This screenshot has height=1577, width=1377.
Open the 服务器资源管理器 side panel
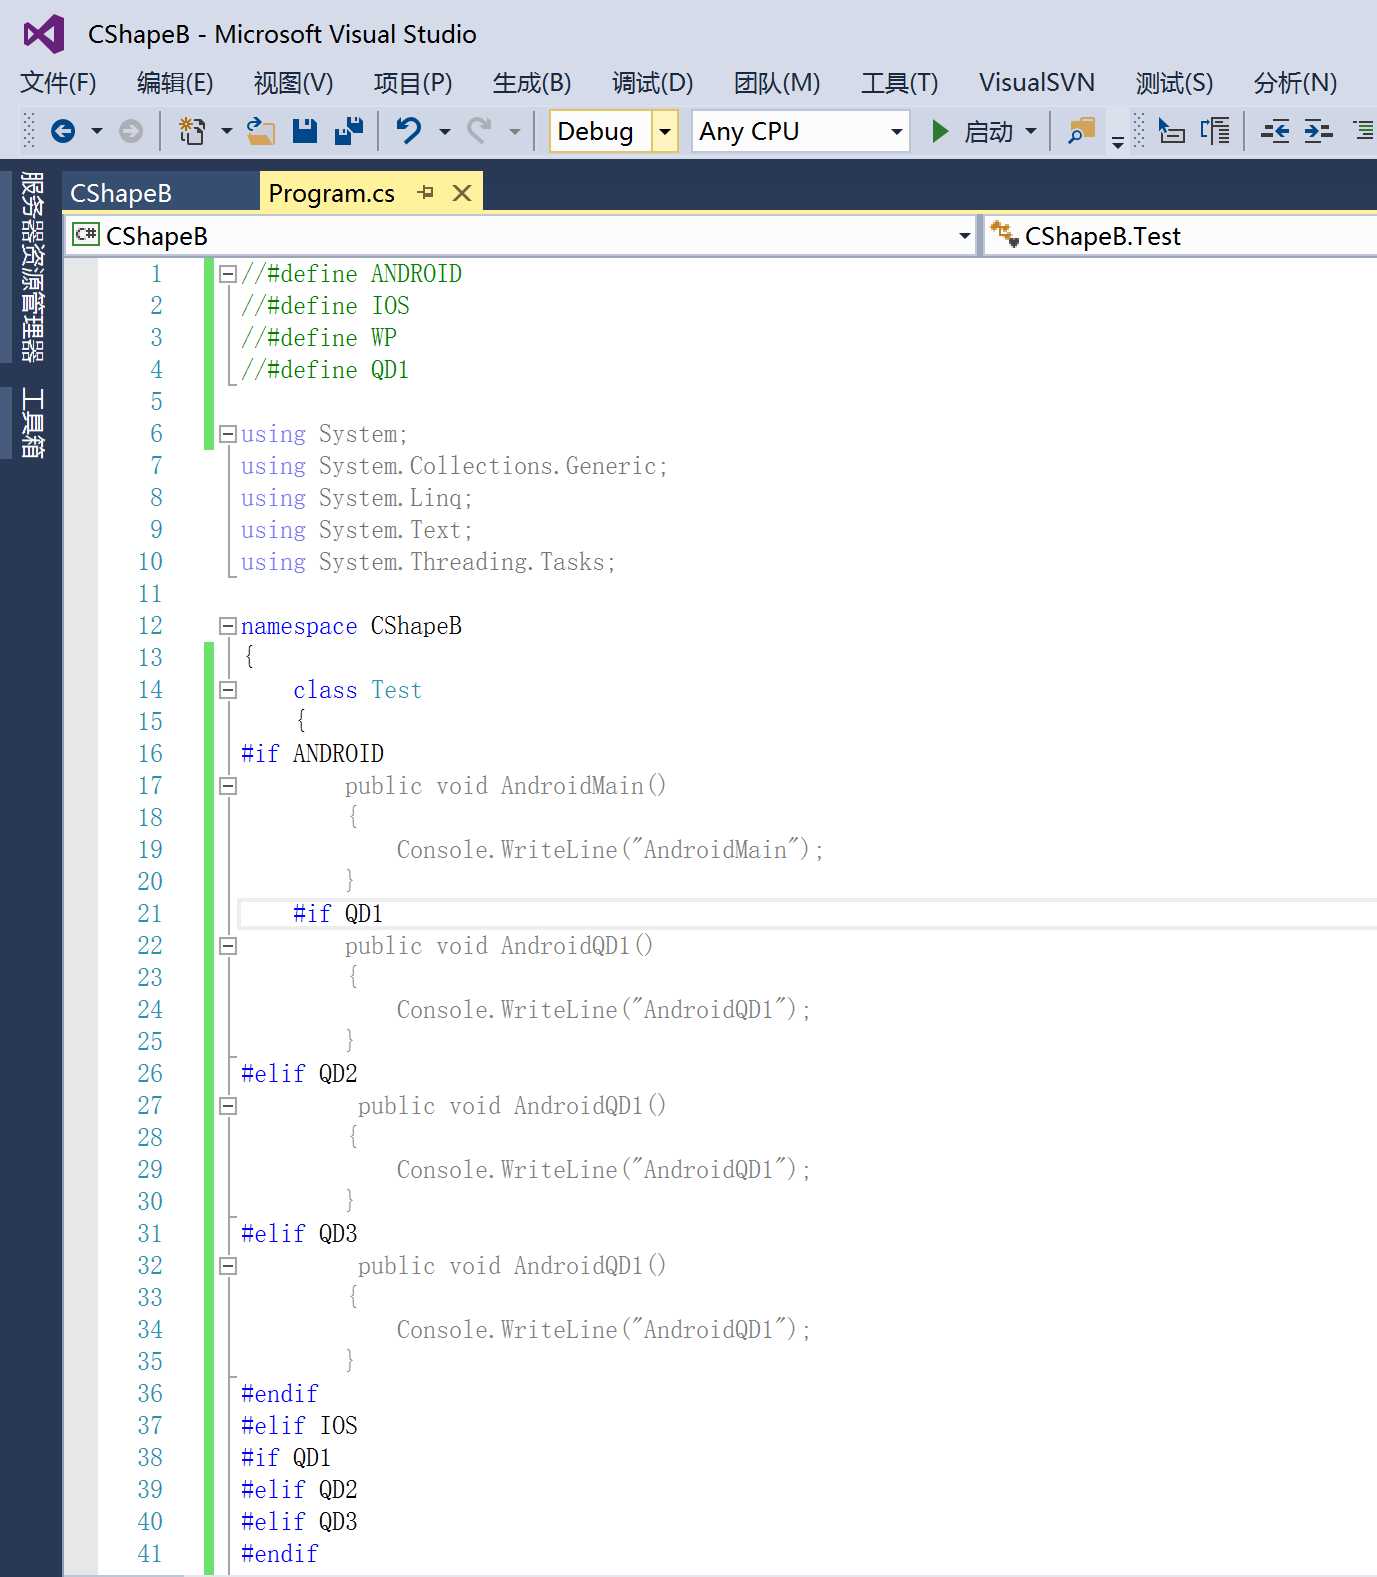[32, 266]
